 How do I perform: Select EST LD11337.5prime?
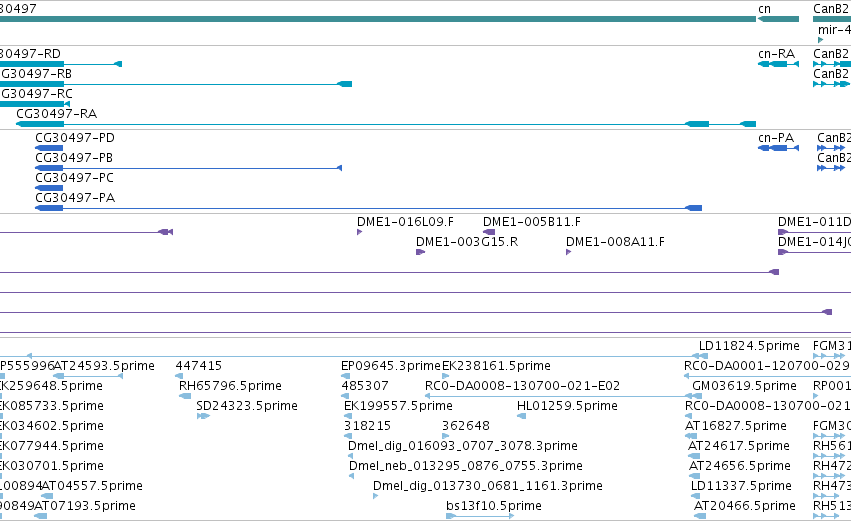coord(697,496)
